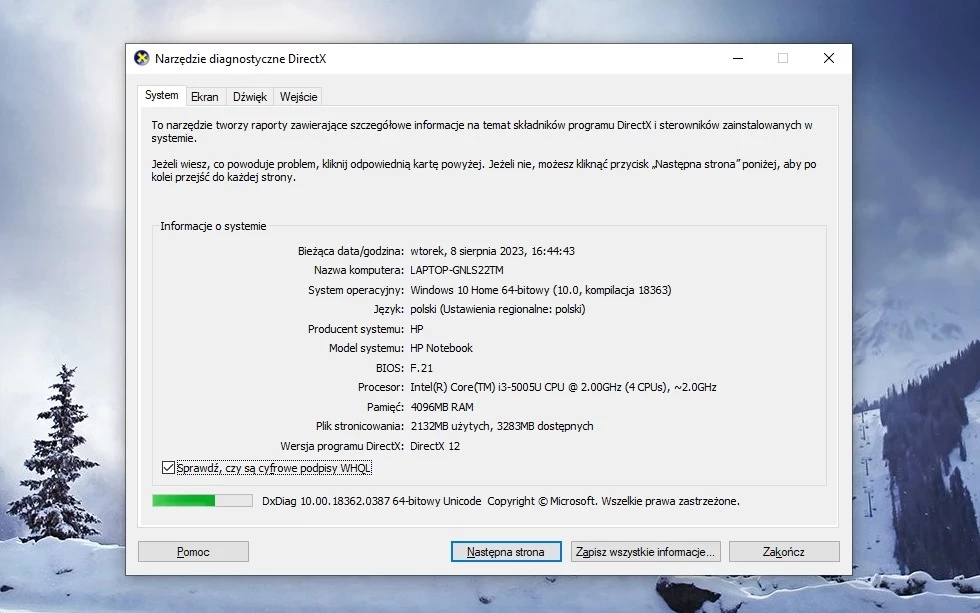Click the green progress bar
The height and width of the screenshot is (613, 980).
coord(202,501)
